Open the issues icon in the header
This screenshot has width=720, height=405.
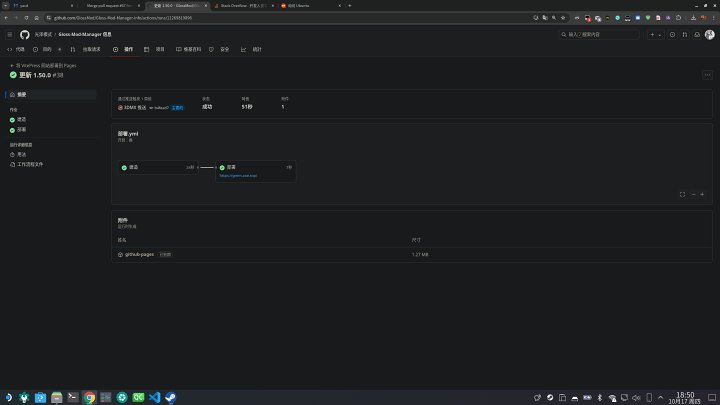(x=671, y=34)
